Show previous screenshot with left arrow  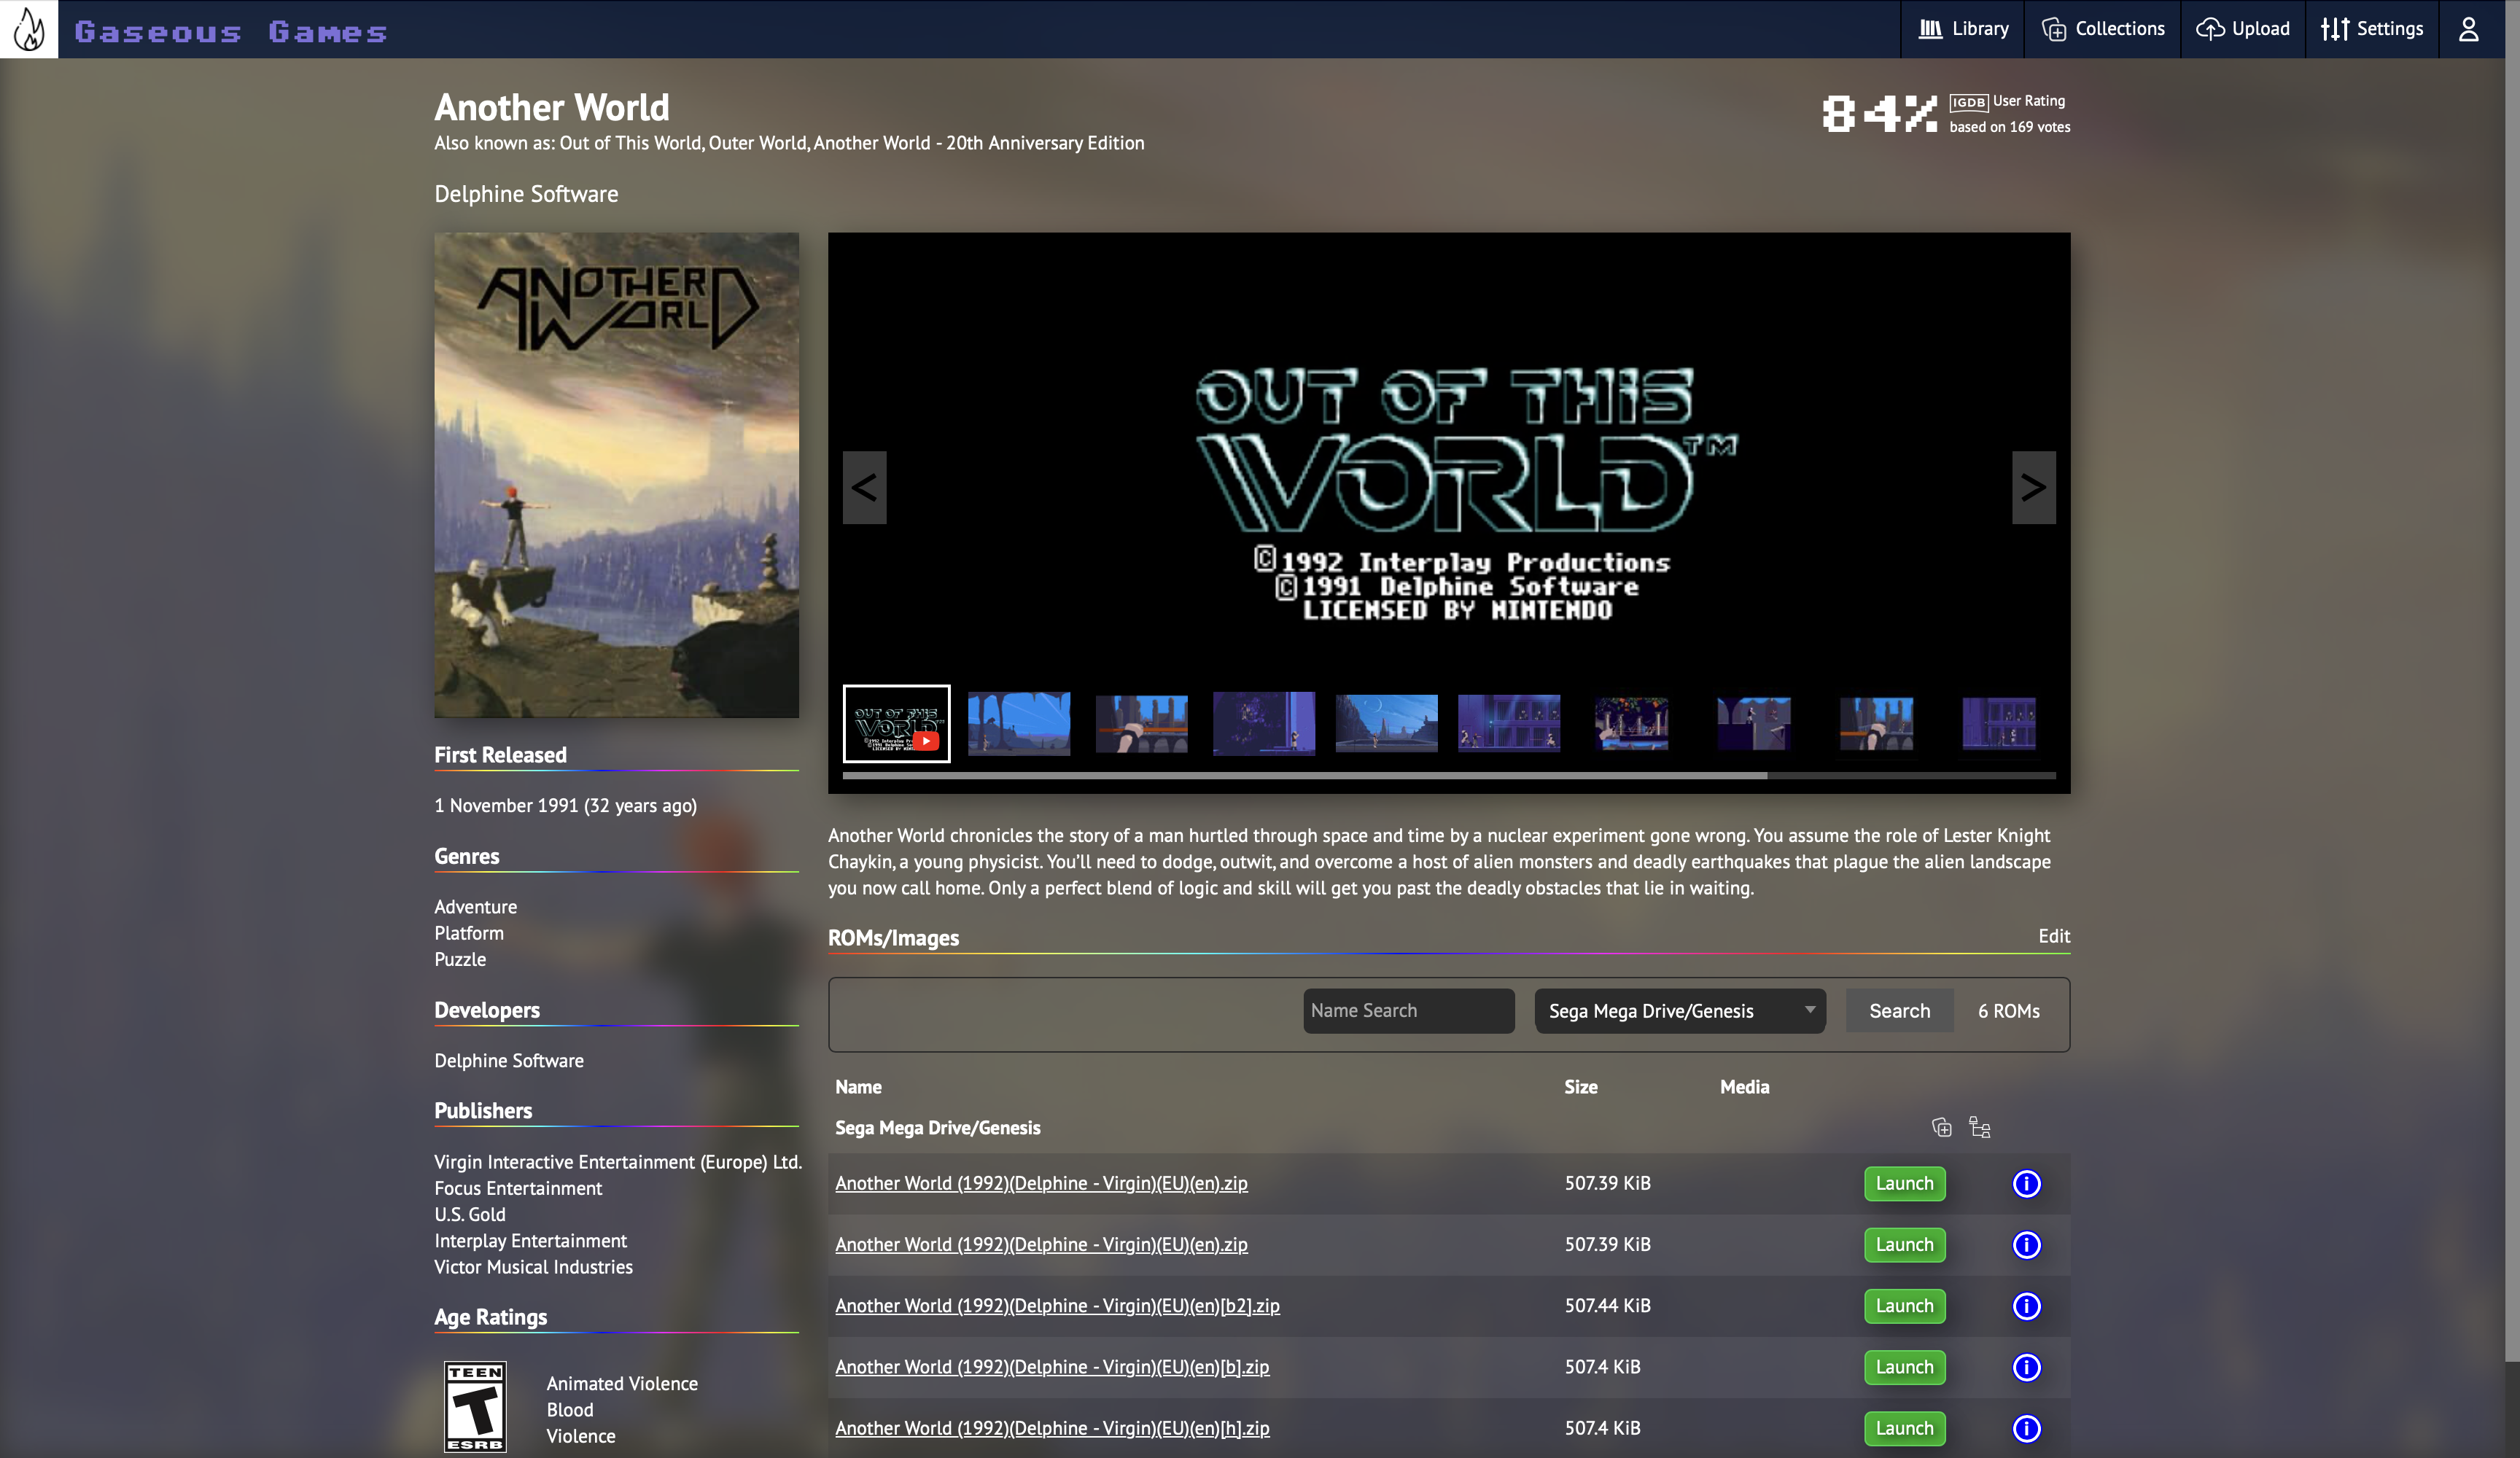[x=864, y=487]
